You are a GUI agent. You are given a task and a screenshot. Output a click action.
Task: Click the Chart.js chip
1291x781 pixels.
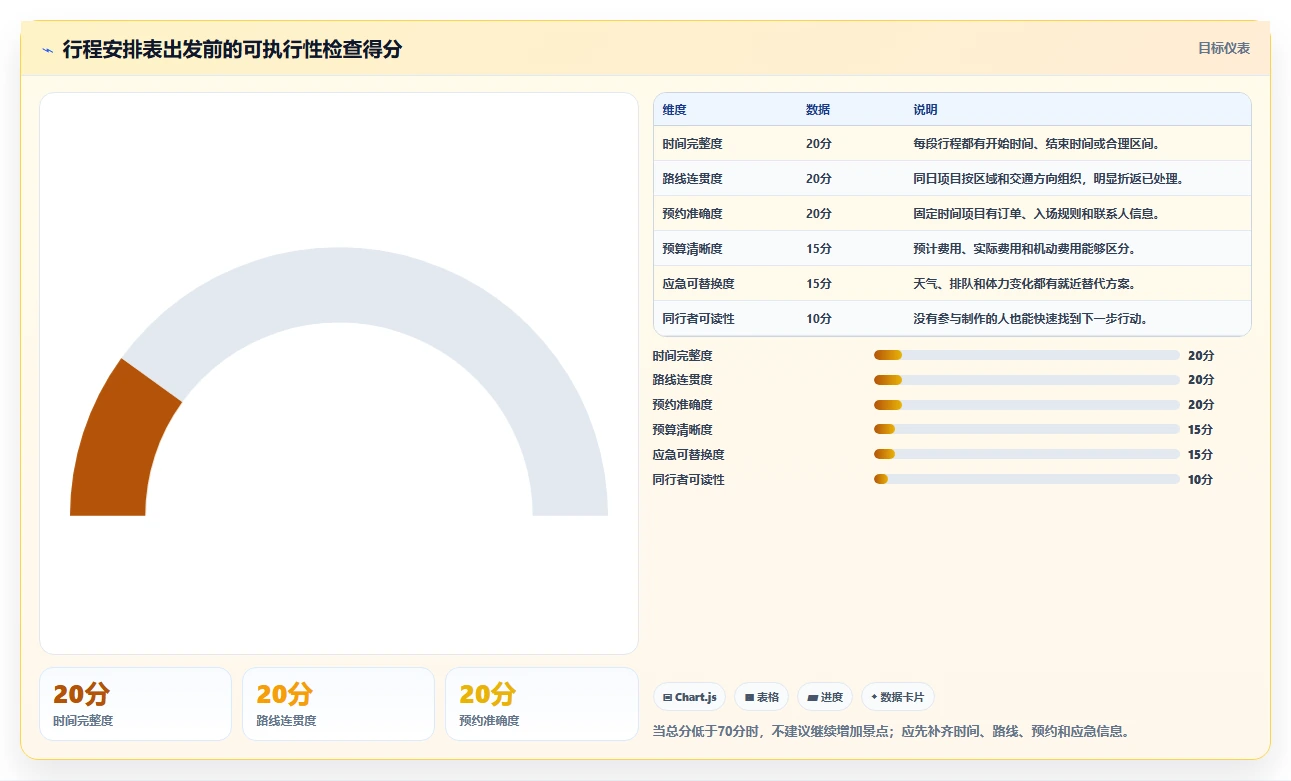tap(689, 697)
